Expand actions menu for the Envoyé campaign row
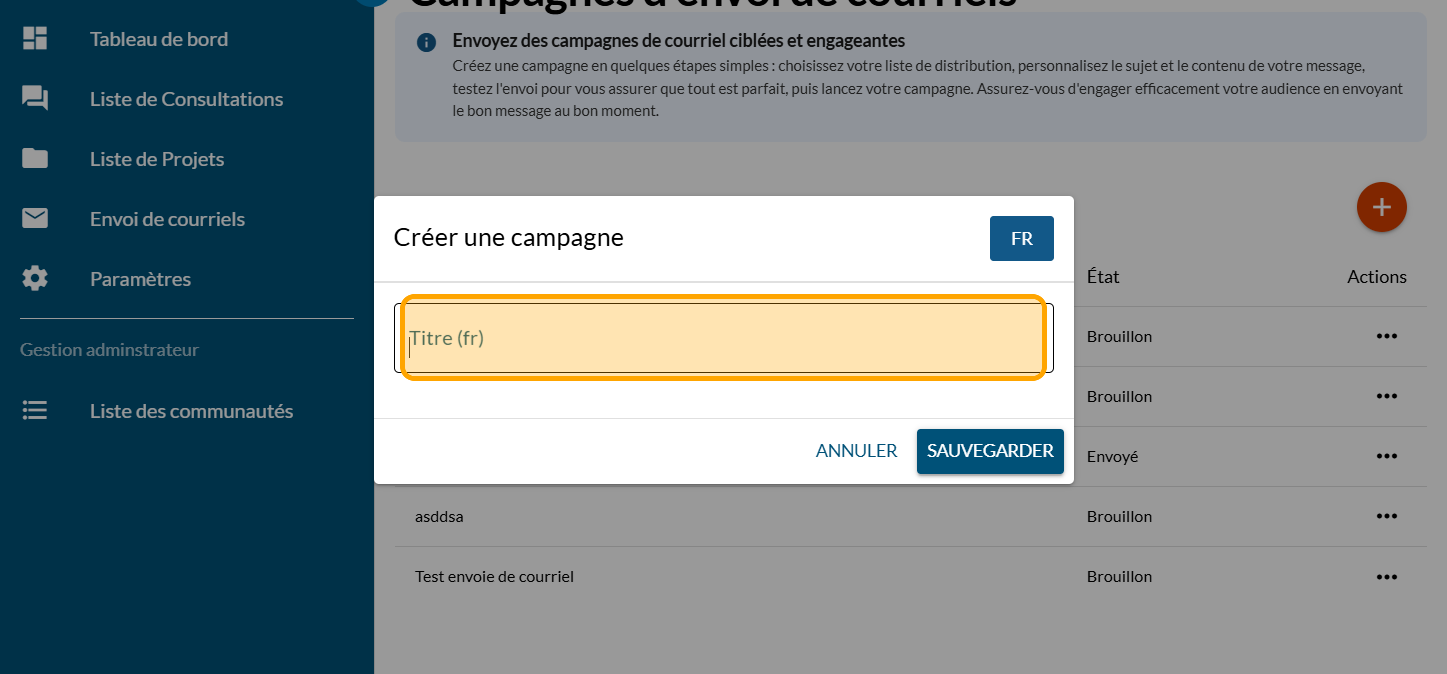Viewport: 1447px width, 674px height. point(1386,456)
